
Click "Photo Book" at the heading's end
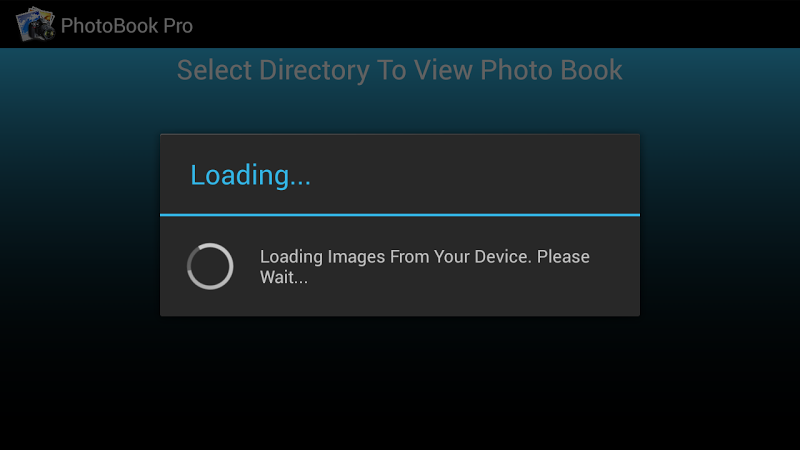click(x=551, y=70)
